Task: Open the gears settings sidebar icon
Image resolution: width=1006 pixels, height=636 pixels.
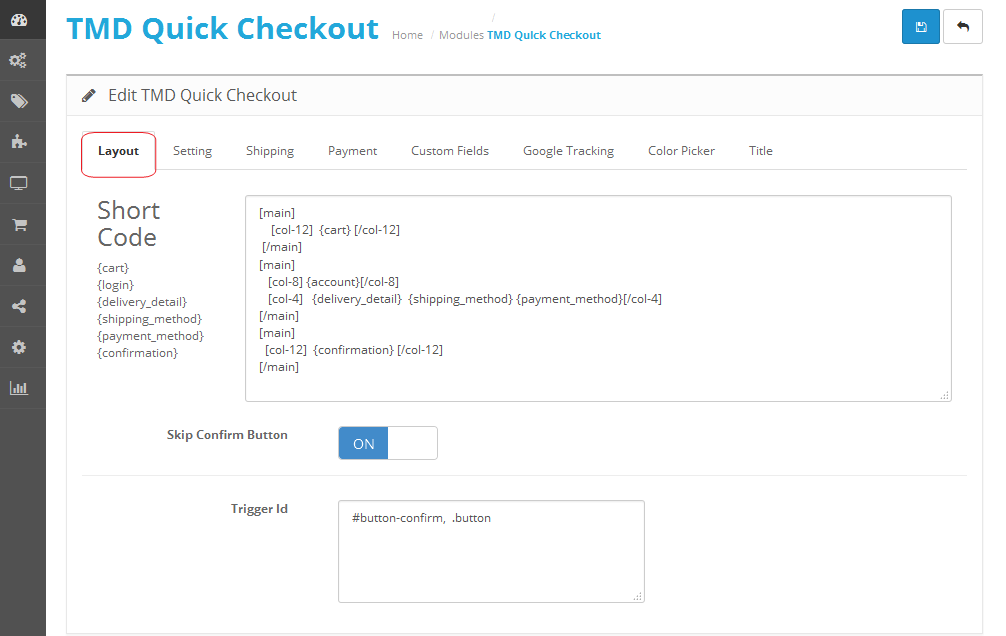Action: [x=18, y=60]
